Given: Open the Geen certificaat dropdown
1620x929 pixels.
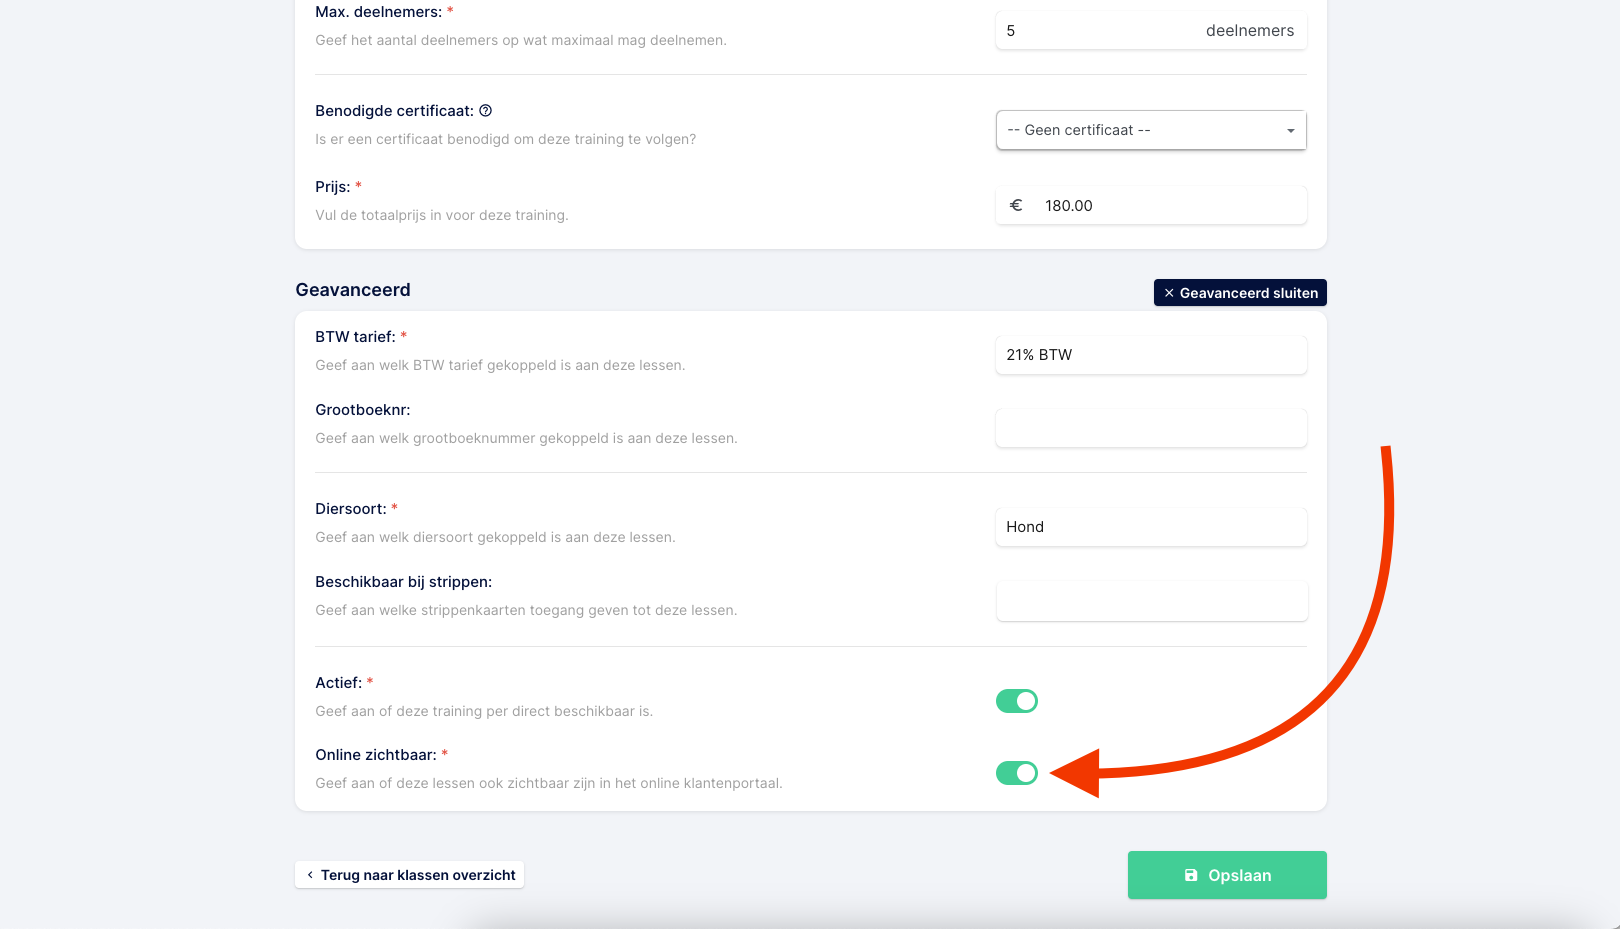Looking at the screenshot, I should tap(1151, 130).
